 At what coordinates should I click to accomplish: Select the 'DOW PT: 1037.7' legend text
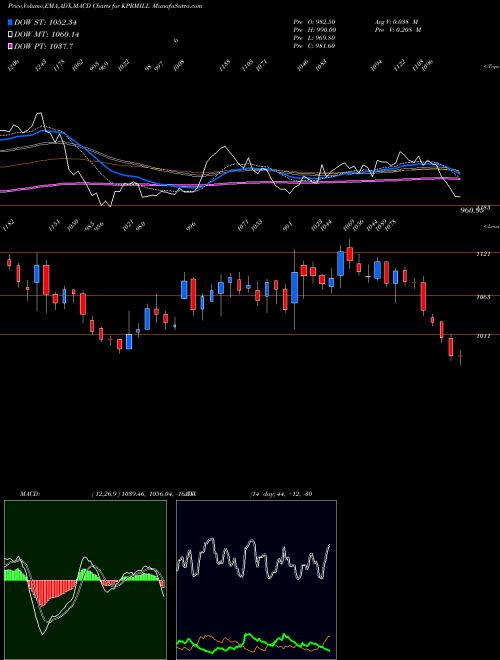click(x=44, y=46)
